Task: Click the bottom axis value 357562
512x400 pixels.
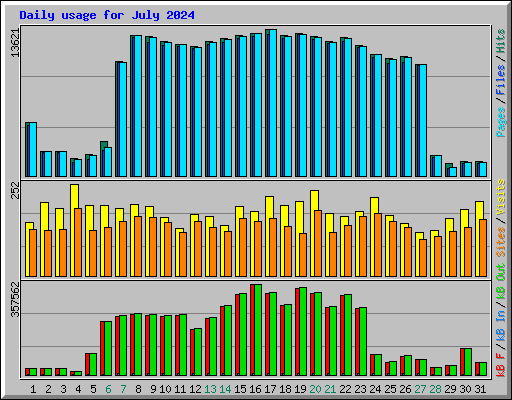Action: (15, 299)
